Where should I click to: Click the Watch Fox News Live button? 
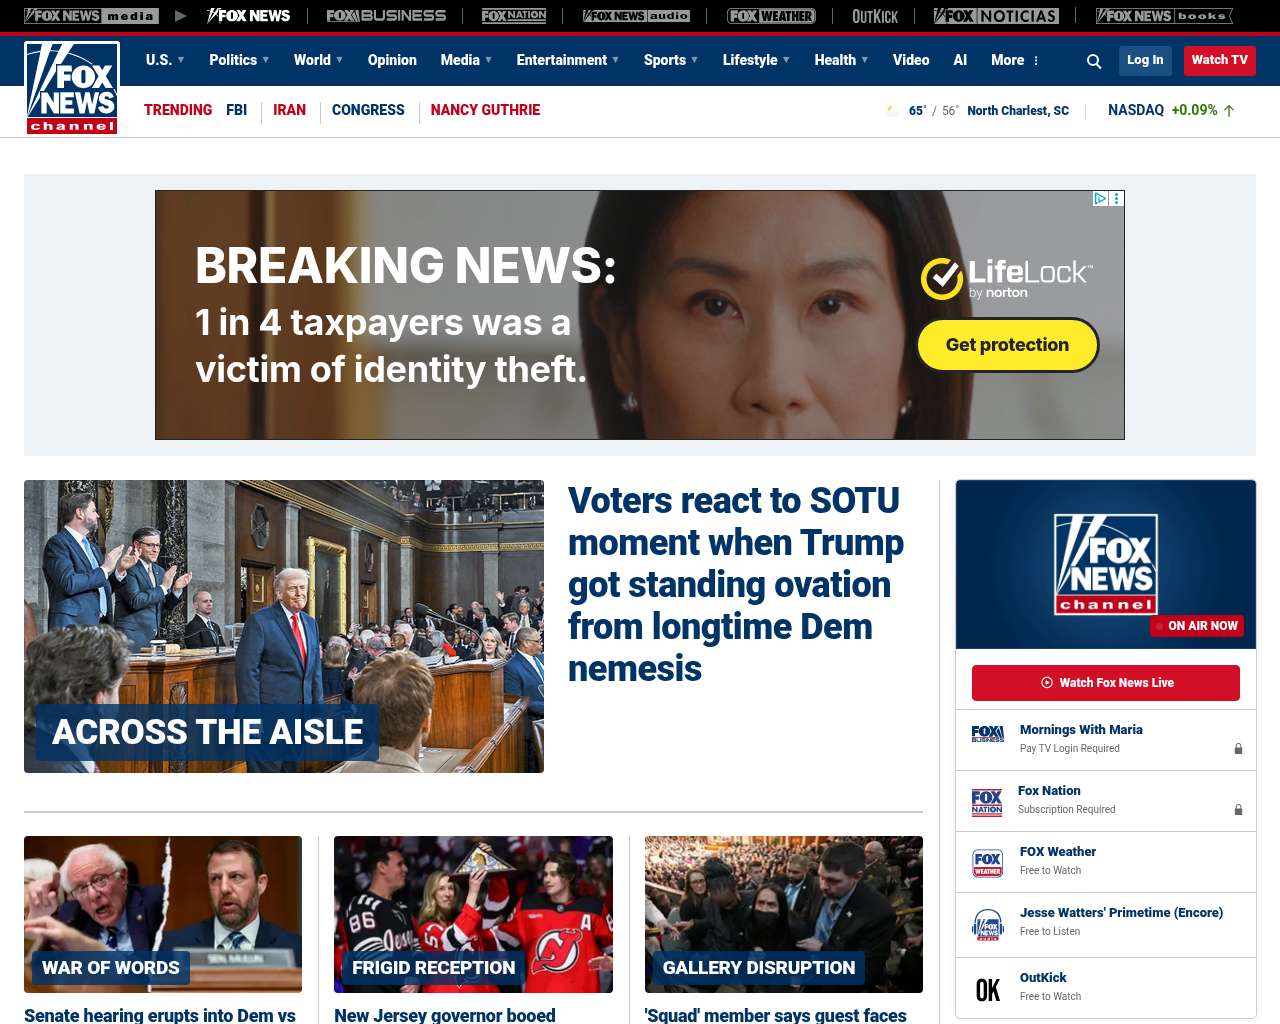click(x=1106, y=683)
